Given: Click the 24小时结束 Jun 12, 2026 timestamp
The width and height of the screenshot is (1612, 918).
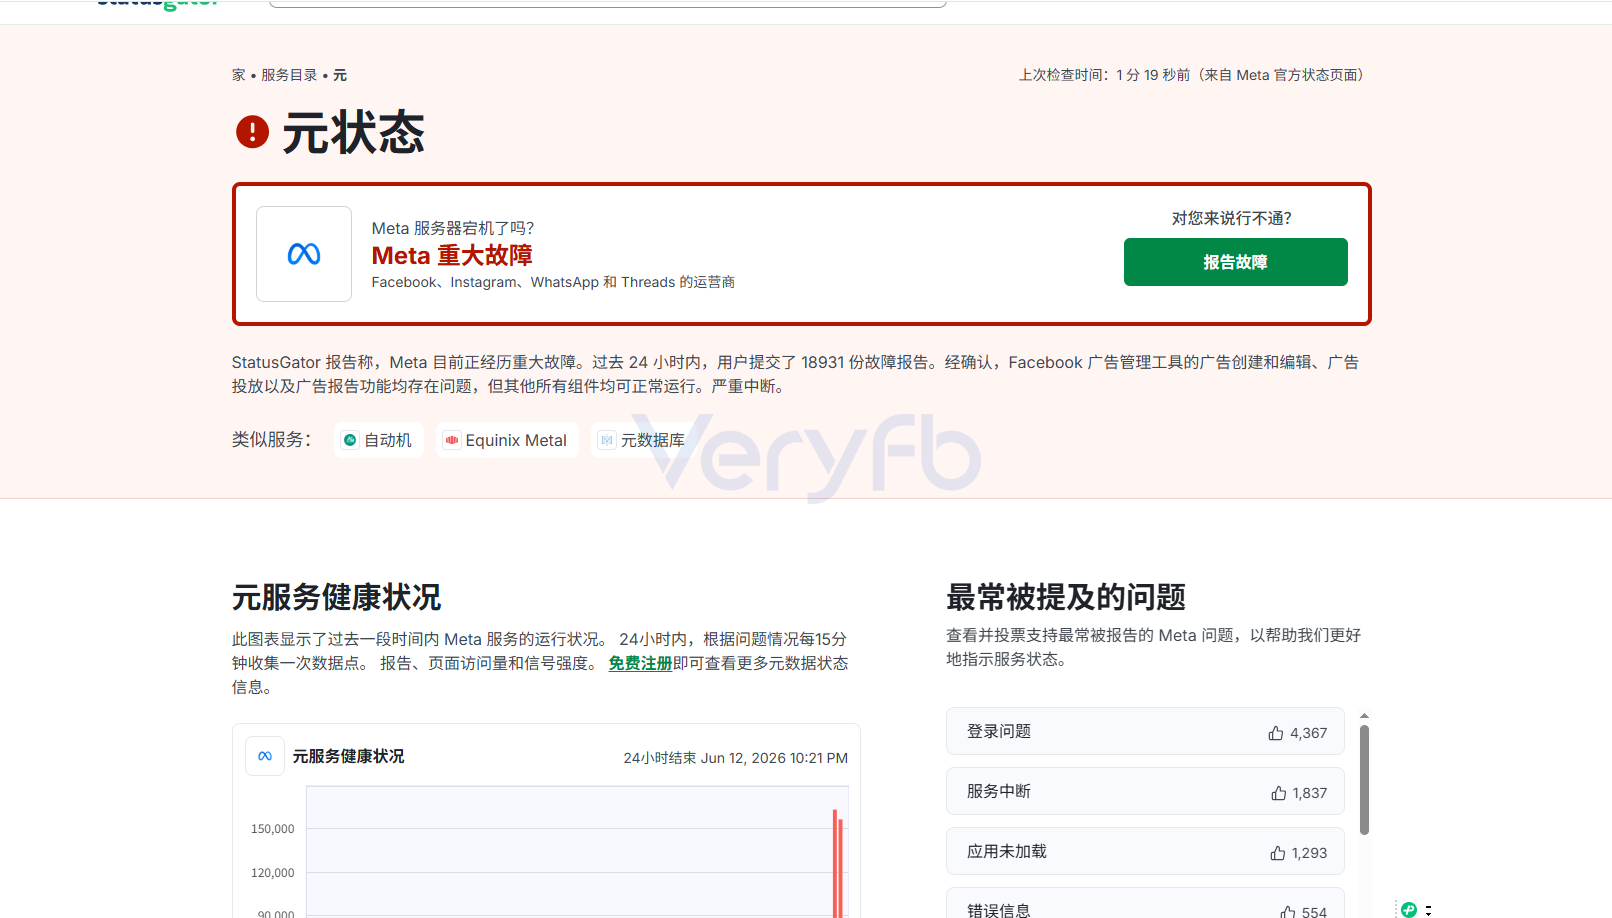Looking at the screenshot, I should (735, 758).
